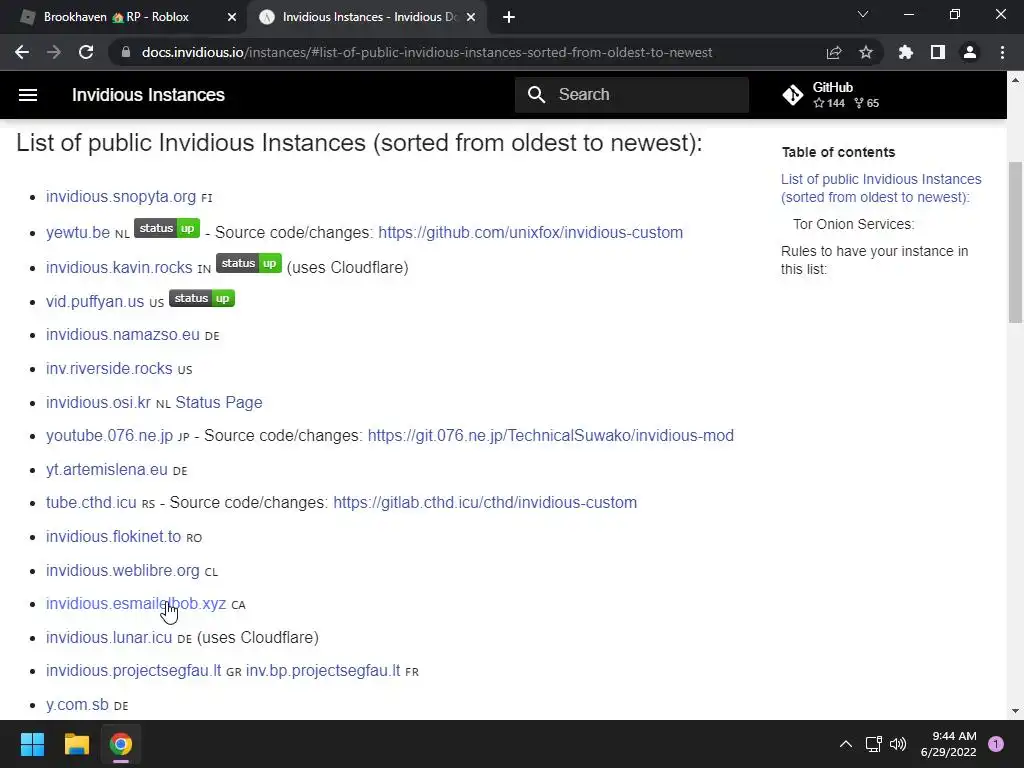Image resolution: width=1024 pixels, height=768 pixels.
Task: Open the Windows Start menu
Action: point(32,744)
